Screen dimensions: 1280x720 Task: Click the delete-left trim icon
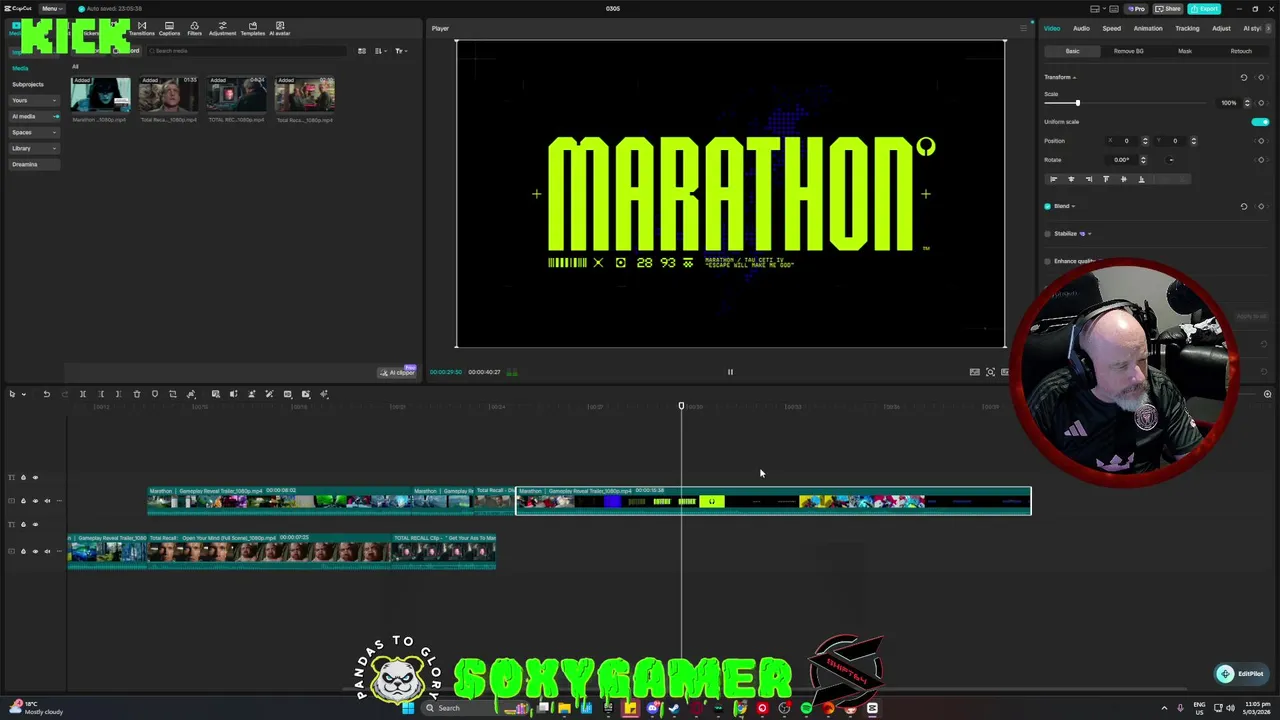pyautogui.click(x=101, y=394)
